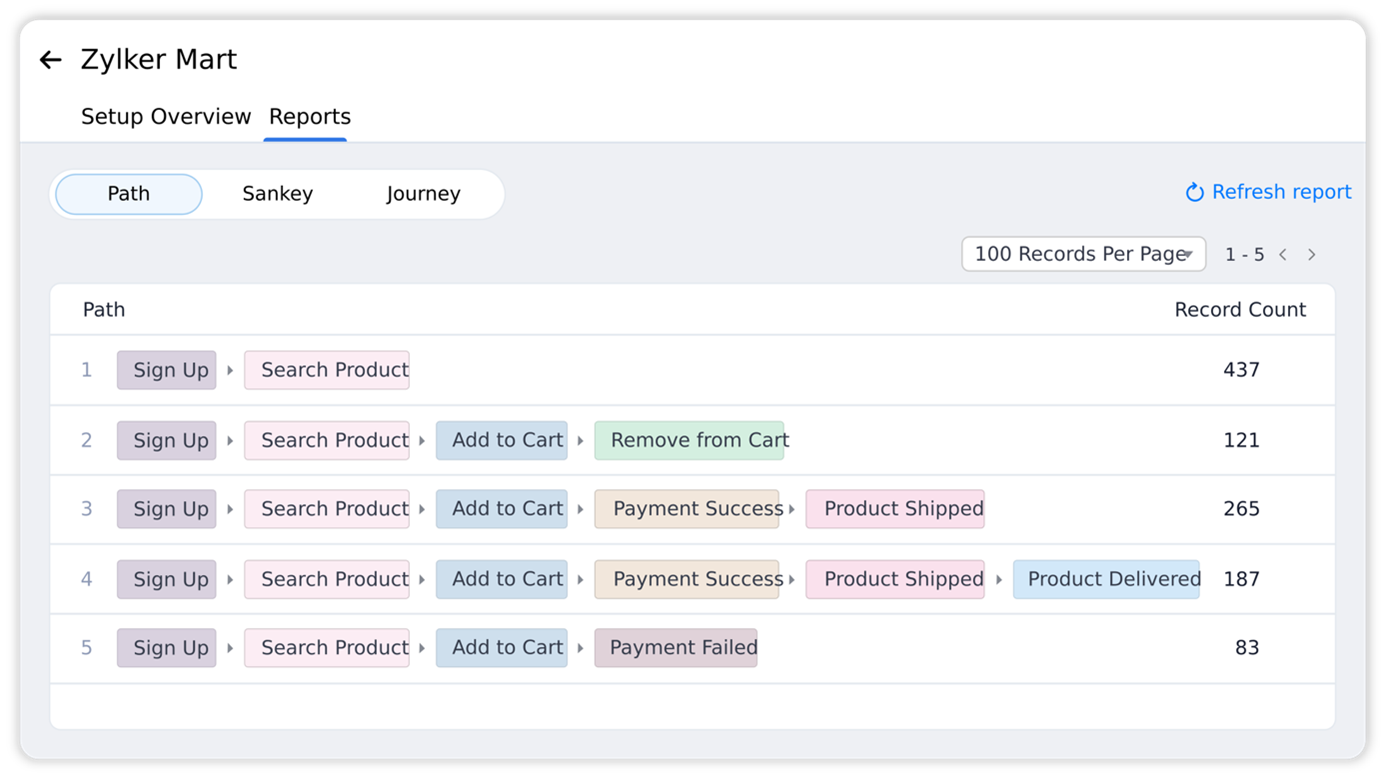
Task: Switch to the Setup Overview tab
Action: 166,117
